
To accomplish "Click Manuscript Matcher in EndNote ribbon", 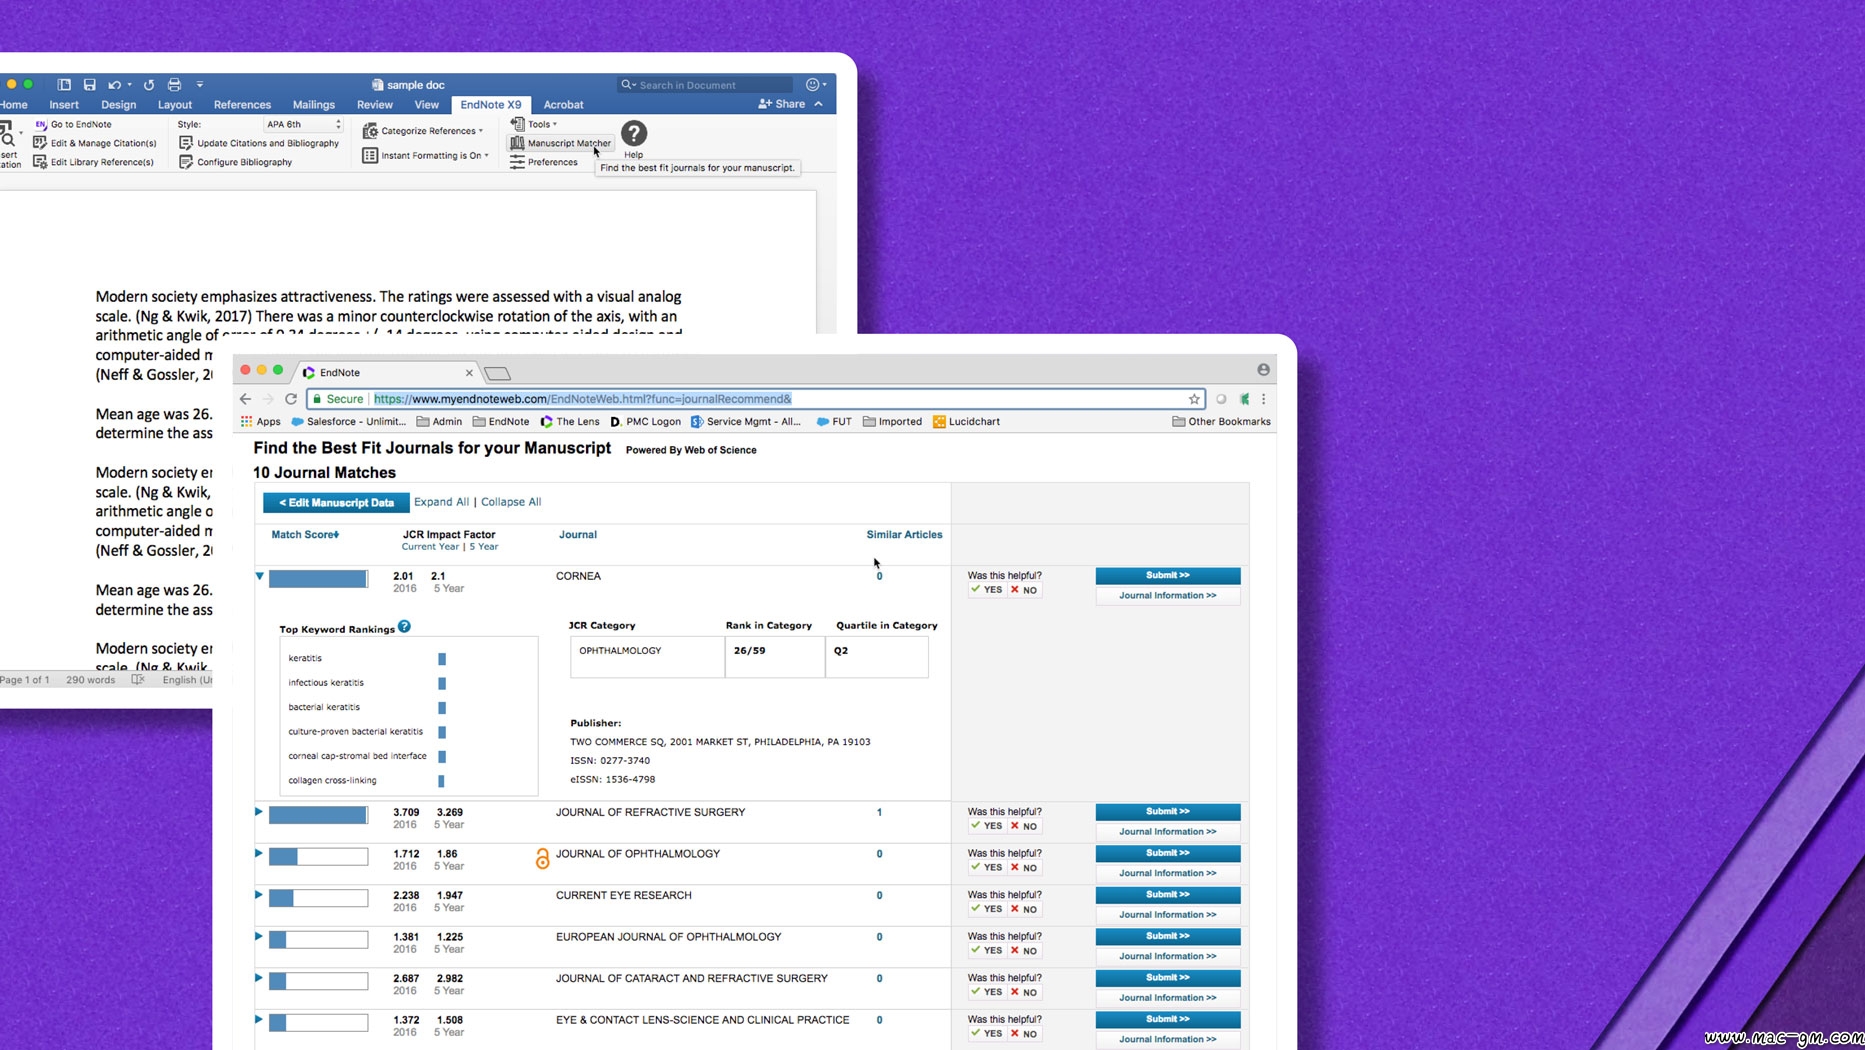I will tap(560, 143).
